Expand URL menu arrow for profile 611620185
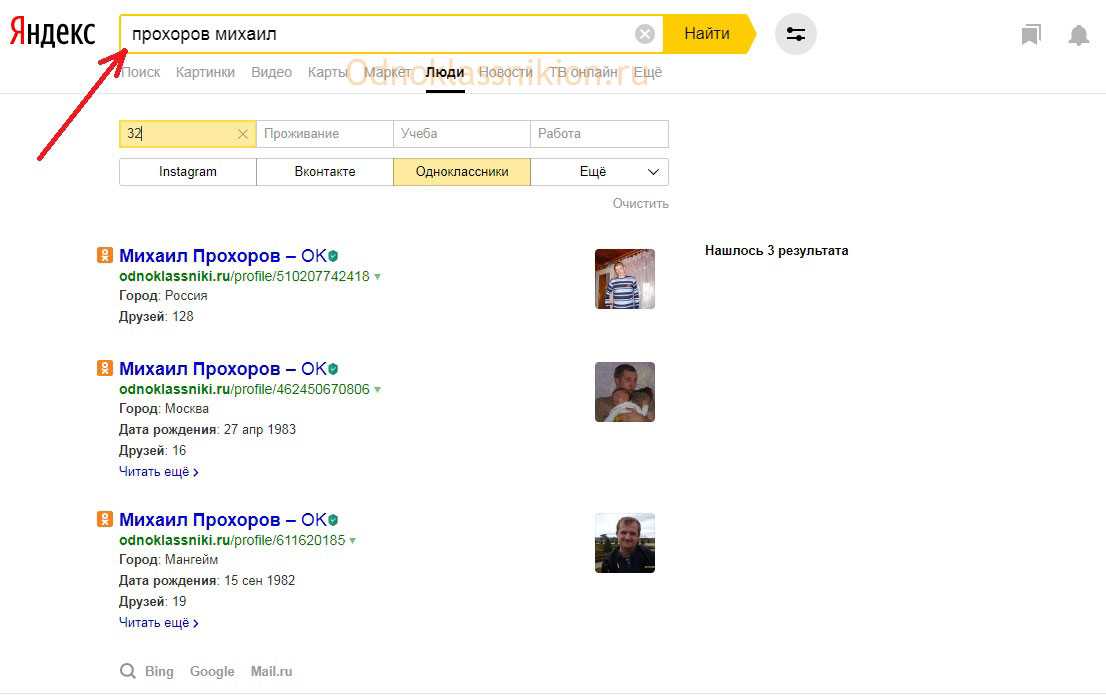The width and height of the screenshot is (1106, 695). click(353, 540)
